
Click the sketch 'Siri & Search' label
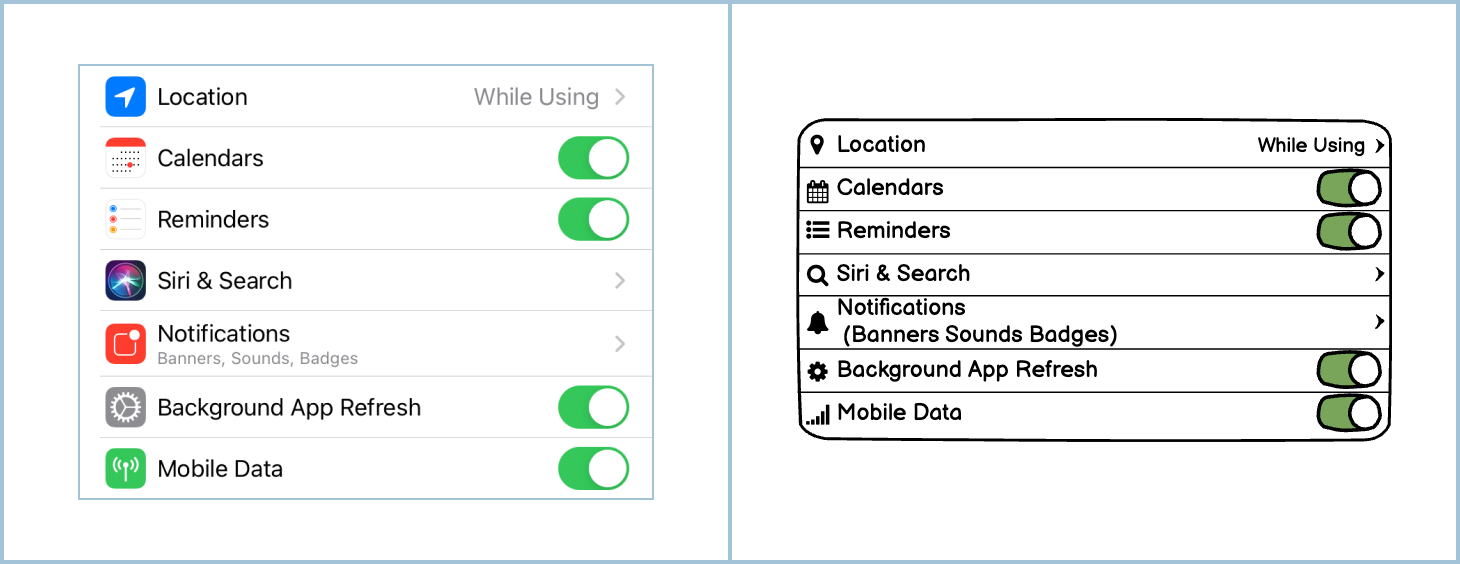click(x=903, y=274)
